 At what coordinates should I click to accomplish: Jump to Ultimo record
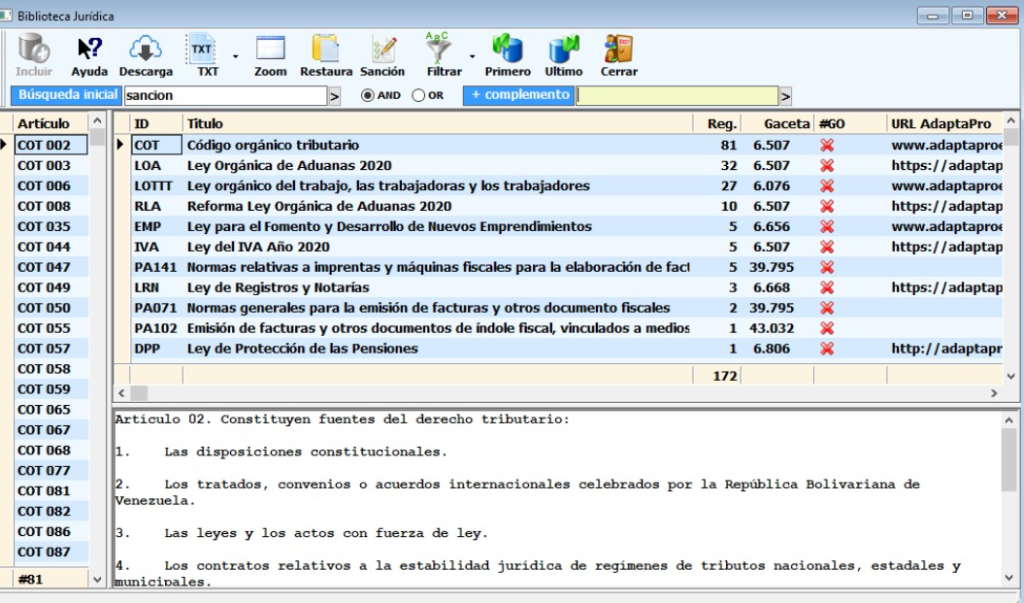click(x=564, y=49)
